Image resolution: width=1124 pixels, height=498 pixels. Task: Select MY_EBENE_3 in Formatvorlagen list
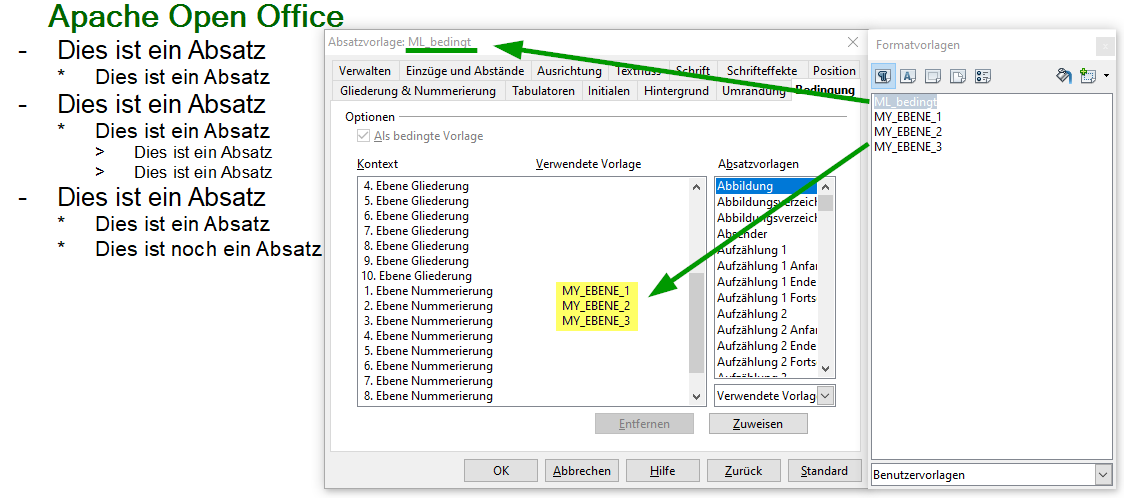[x=908, y=146]
